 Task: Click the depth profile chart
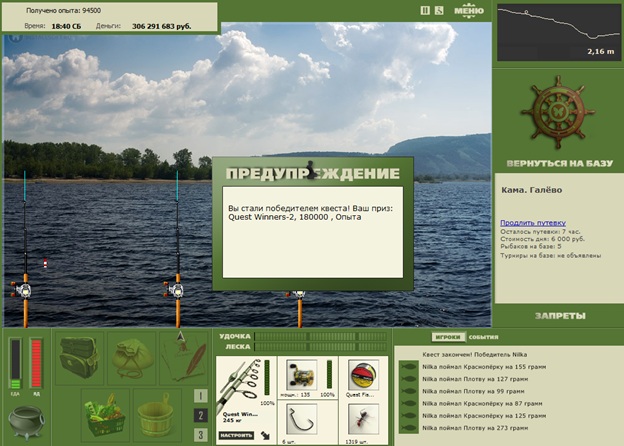tap(558, 33)
